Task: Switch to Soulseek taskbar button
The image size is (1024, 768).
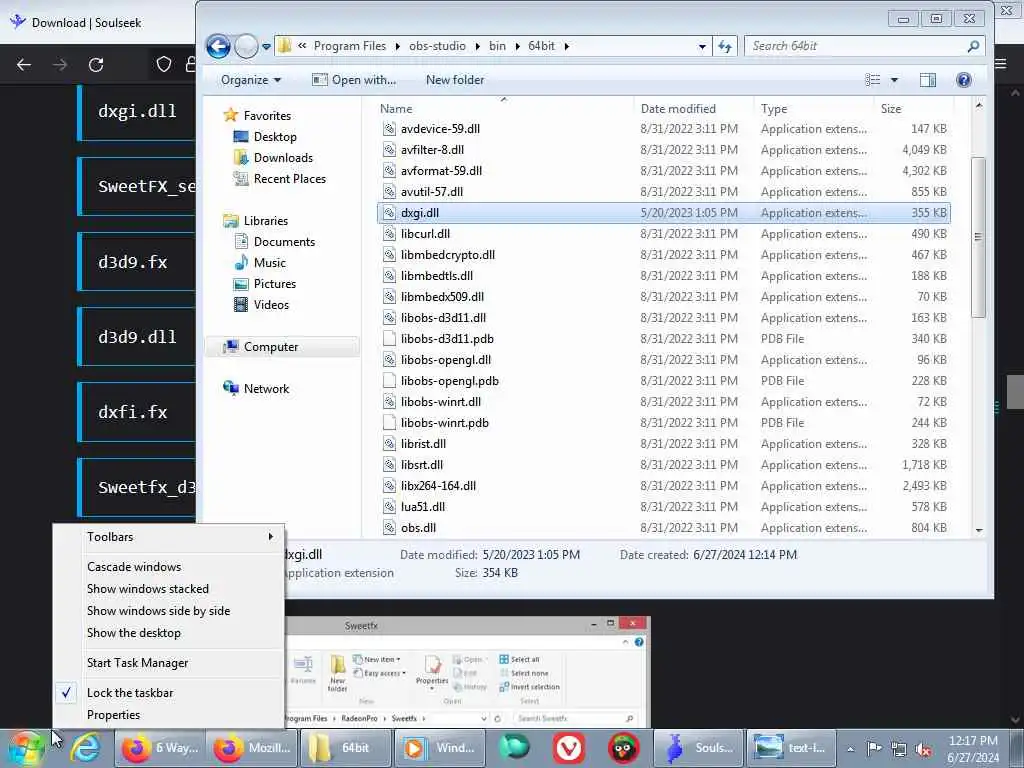Action: pos(697,748)
